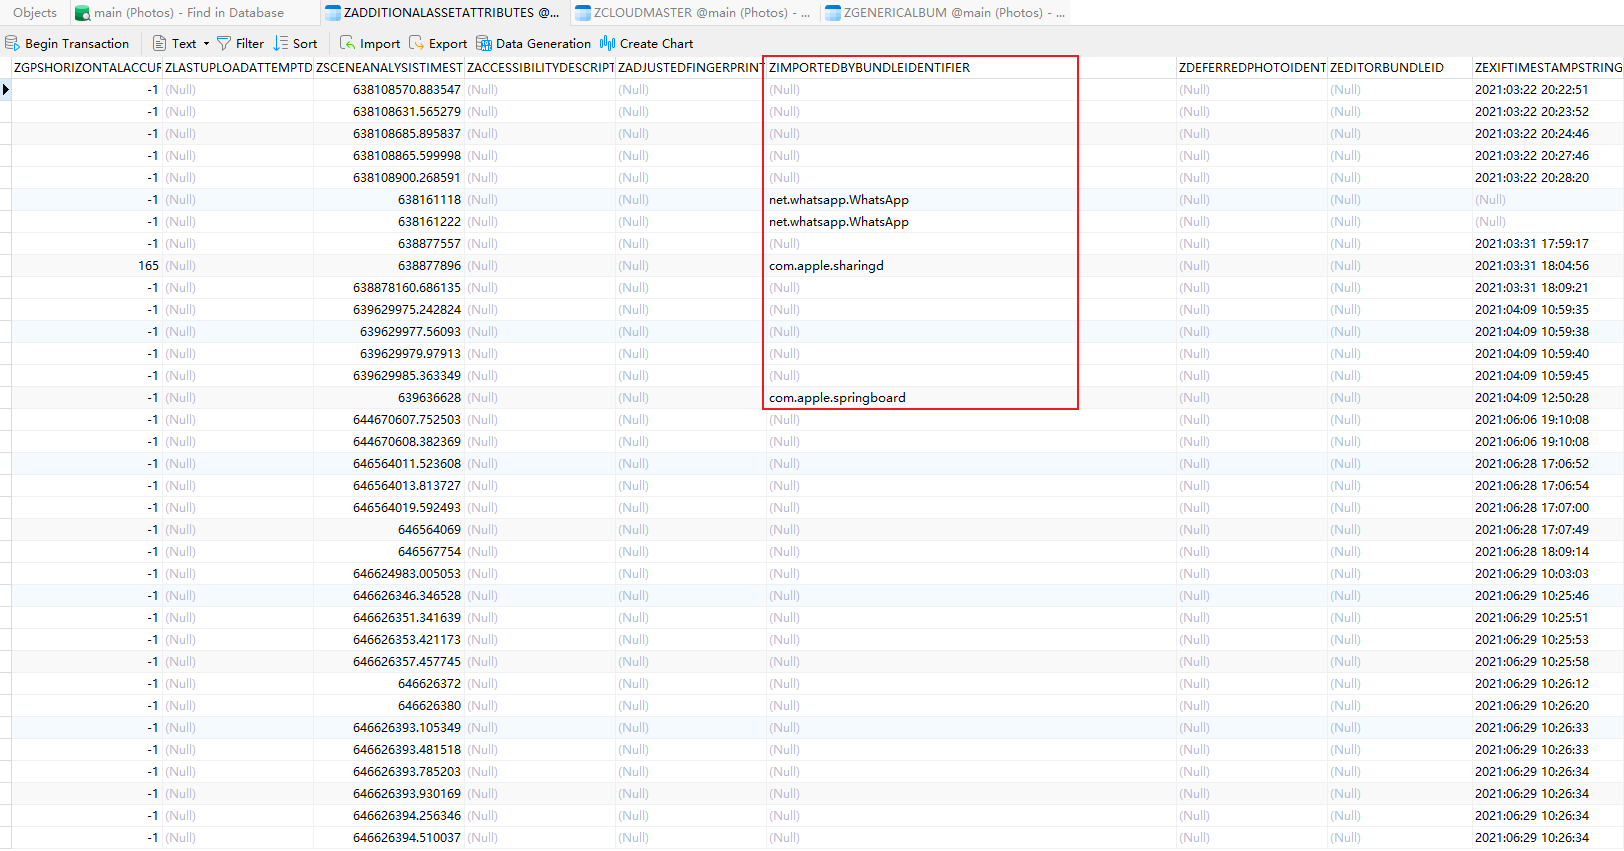Click the Create Chart icon
Viewport: 1624px width, 851px height.
point(608,43)
